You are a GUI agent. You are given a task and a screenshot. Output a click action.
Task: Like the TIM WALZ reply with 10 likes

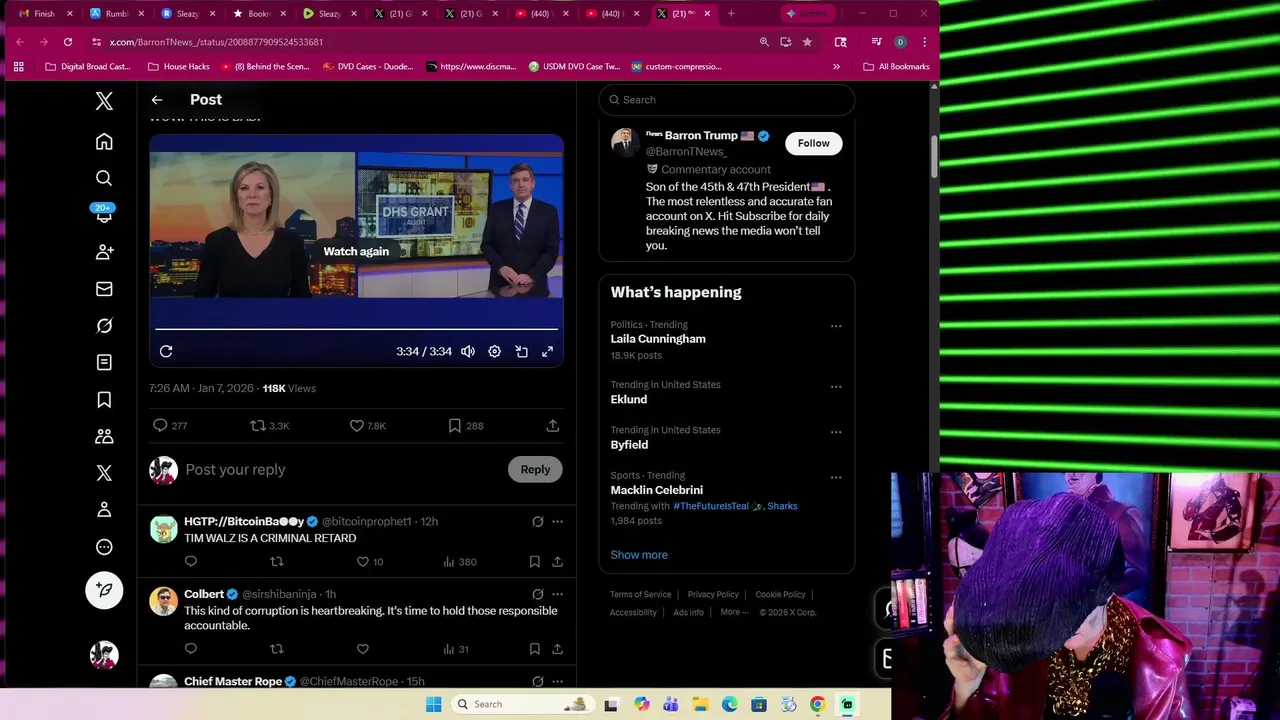[x=370, y=562]
